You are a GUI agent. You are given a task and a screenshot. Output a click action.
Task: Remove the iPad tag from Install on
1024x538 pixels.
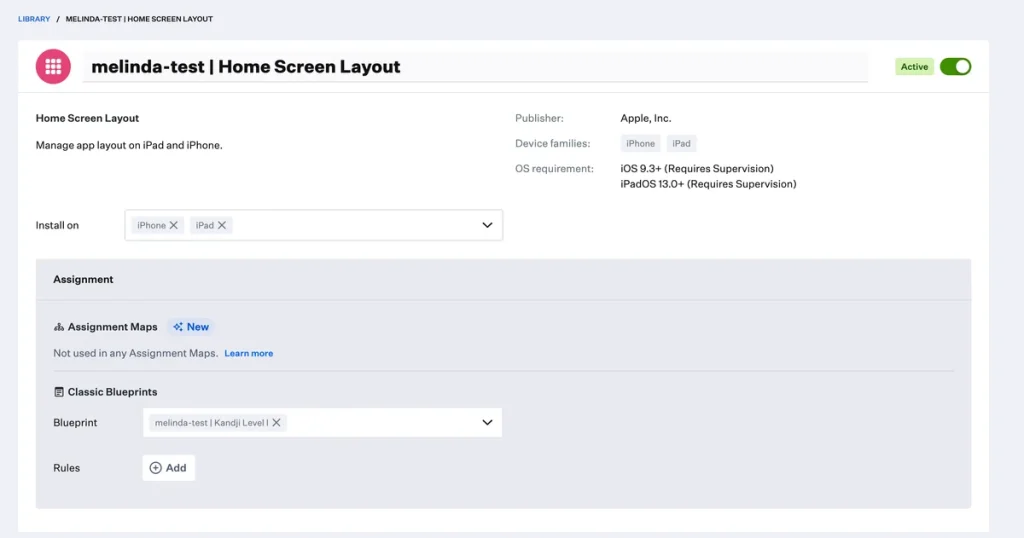(222, 226)
